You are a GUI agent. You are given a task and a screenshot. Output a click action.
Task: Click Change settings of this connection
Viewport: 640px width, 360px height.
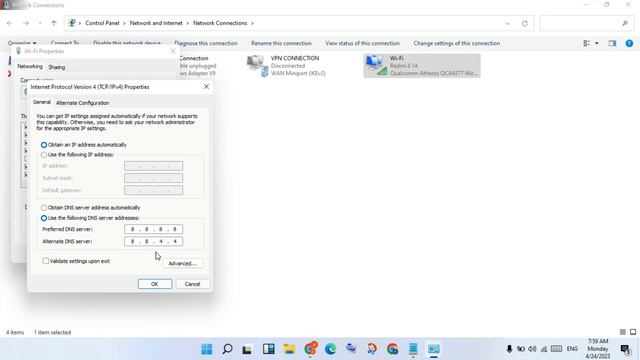[x=457, y=43]
